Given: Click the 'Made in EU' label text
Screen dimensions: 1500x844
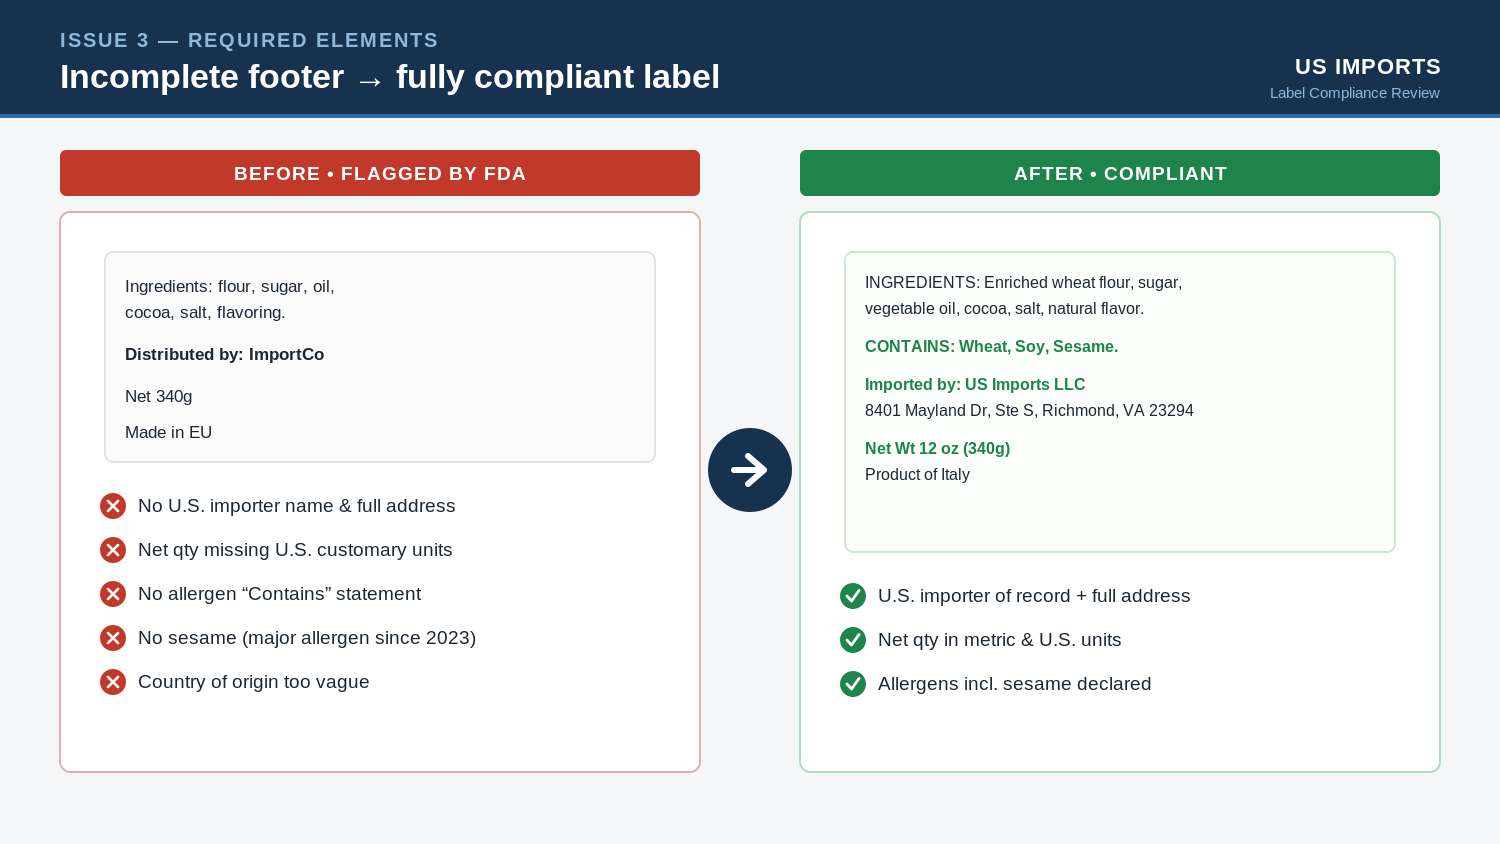Looking at the screenshot, I should pos(168,432).
